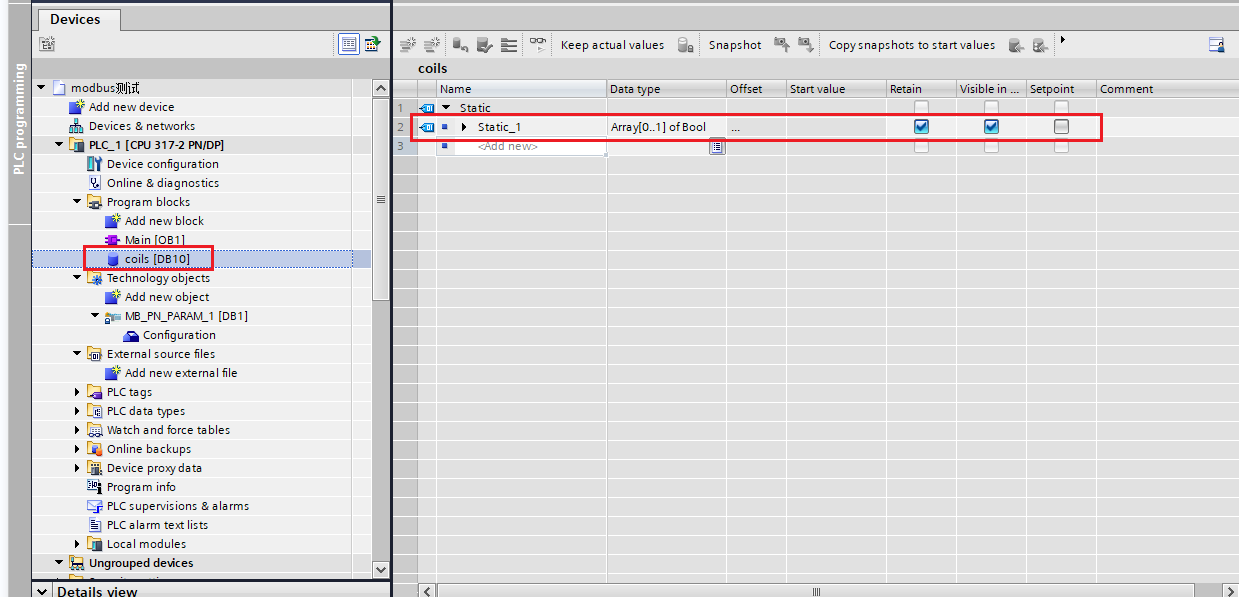Click Copy snapshots to start values

pos(911,45)
